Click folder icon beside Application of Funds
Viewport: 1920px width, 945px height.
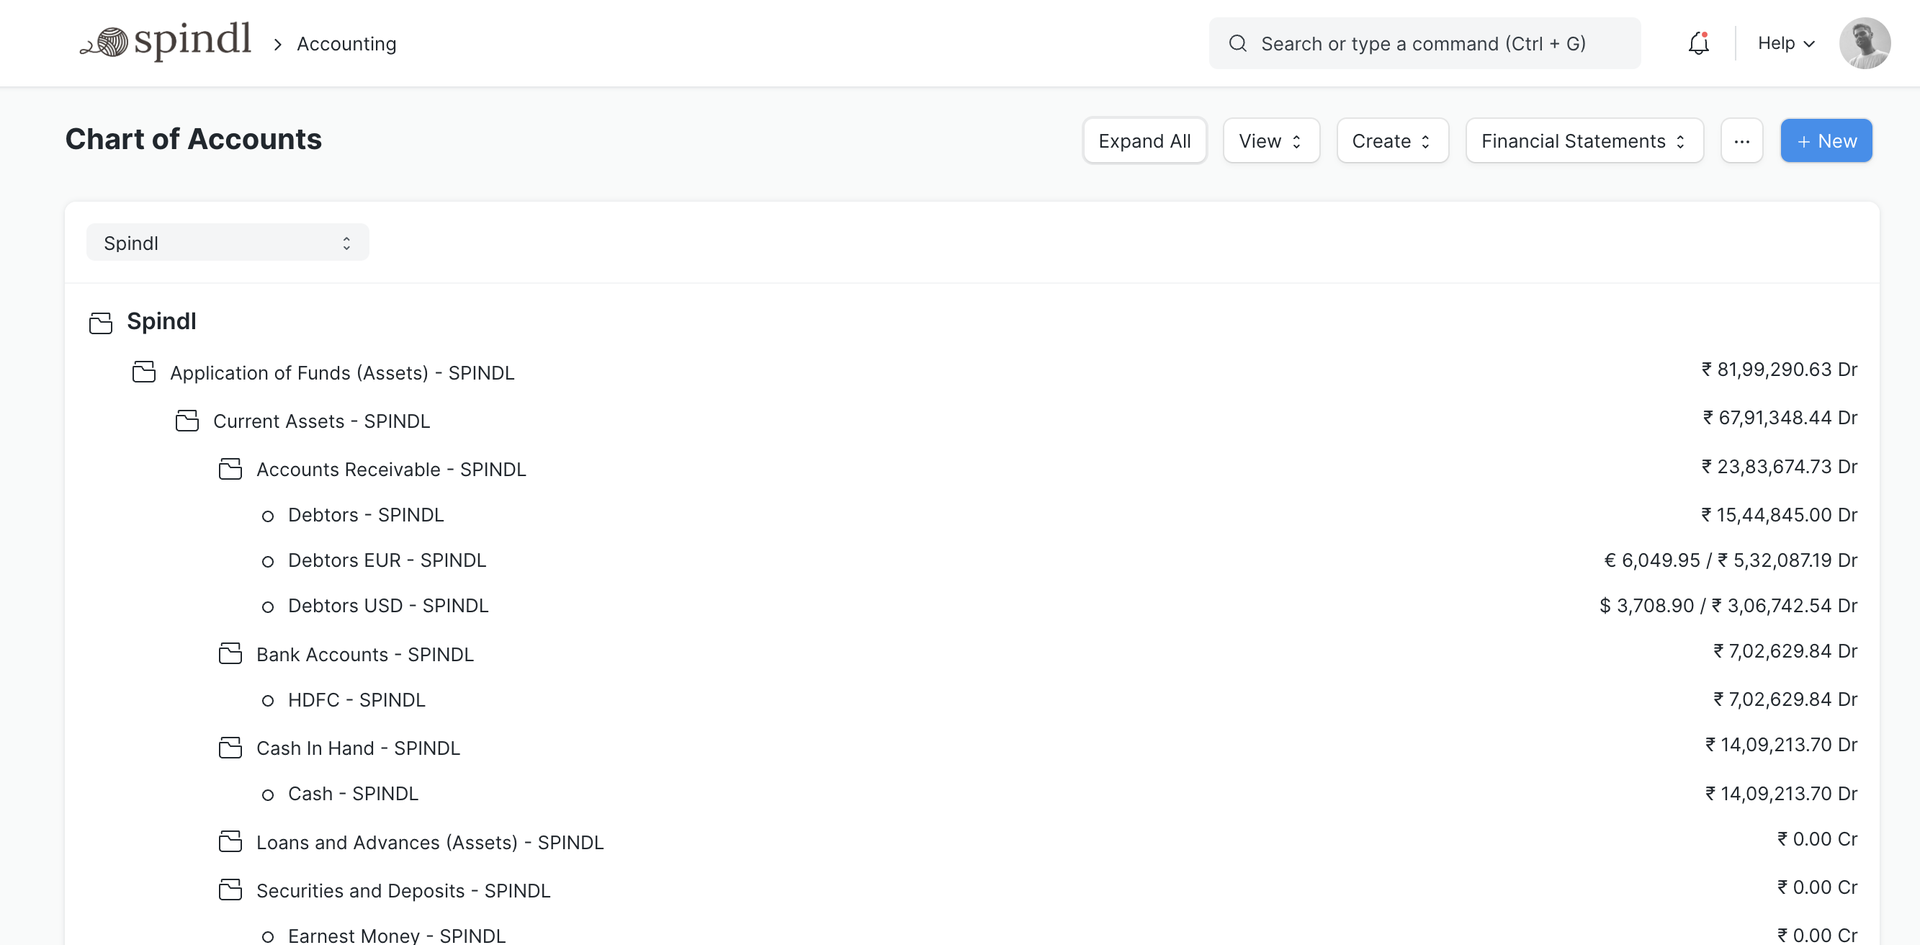[144, 373]
